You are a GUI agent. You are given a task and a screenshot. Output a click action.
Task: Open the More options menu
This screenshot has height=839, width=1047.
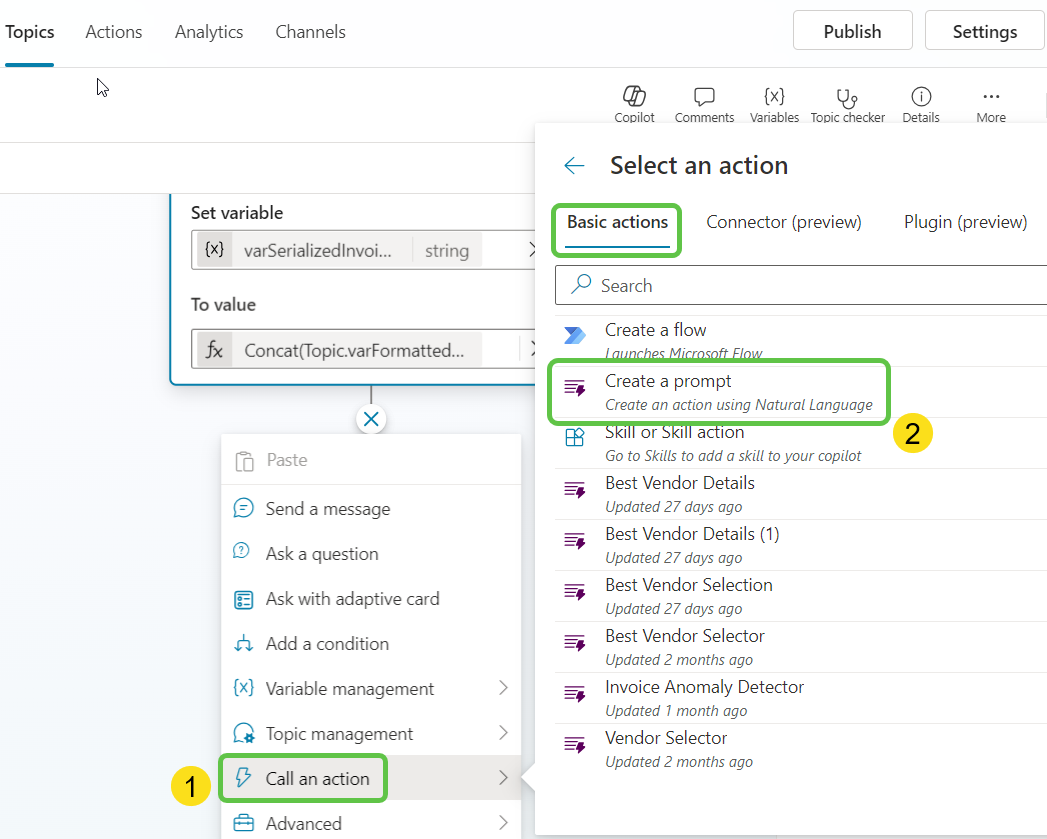990,100
